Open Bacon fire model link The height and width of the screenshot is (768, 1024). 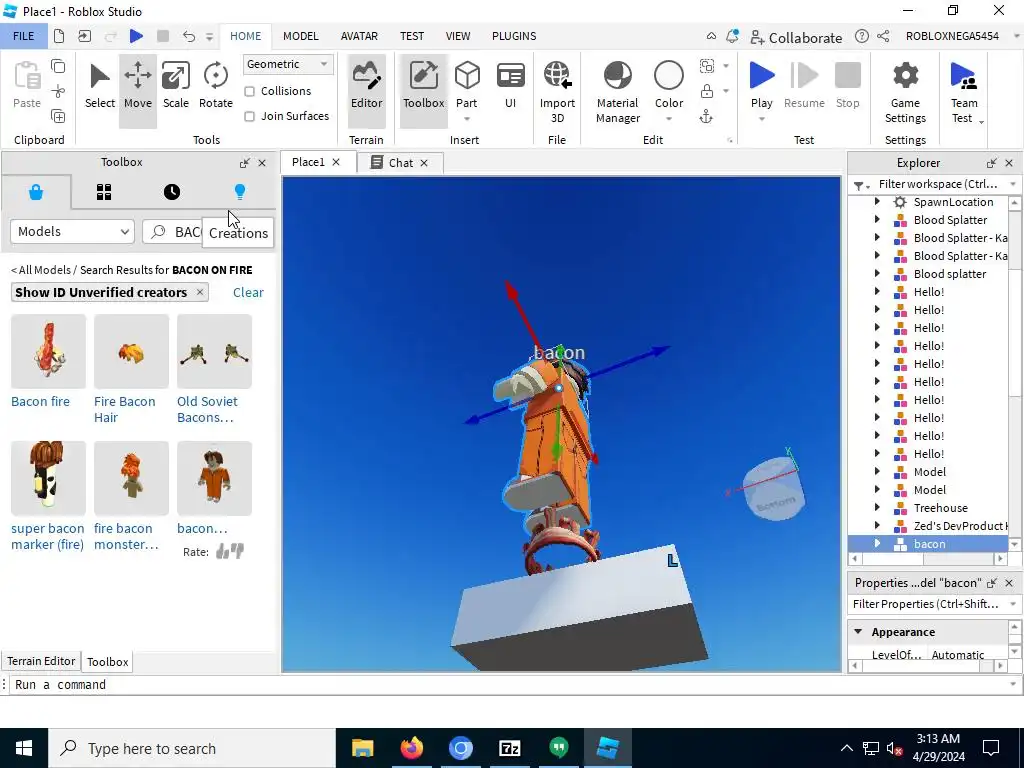coord(40,402)
